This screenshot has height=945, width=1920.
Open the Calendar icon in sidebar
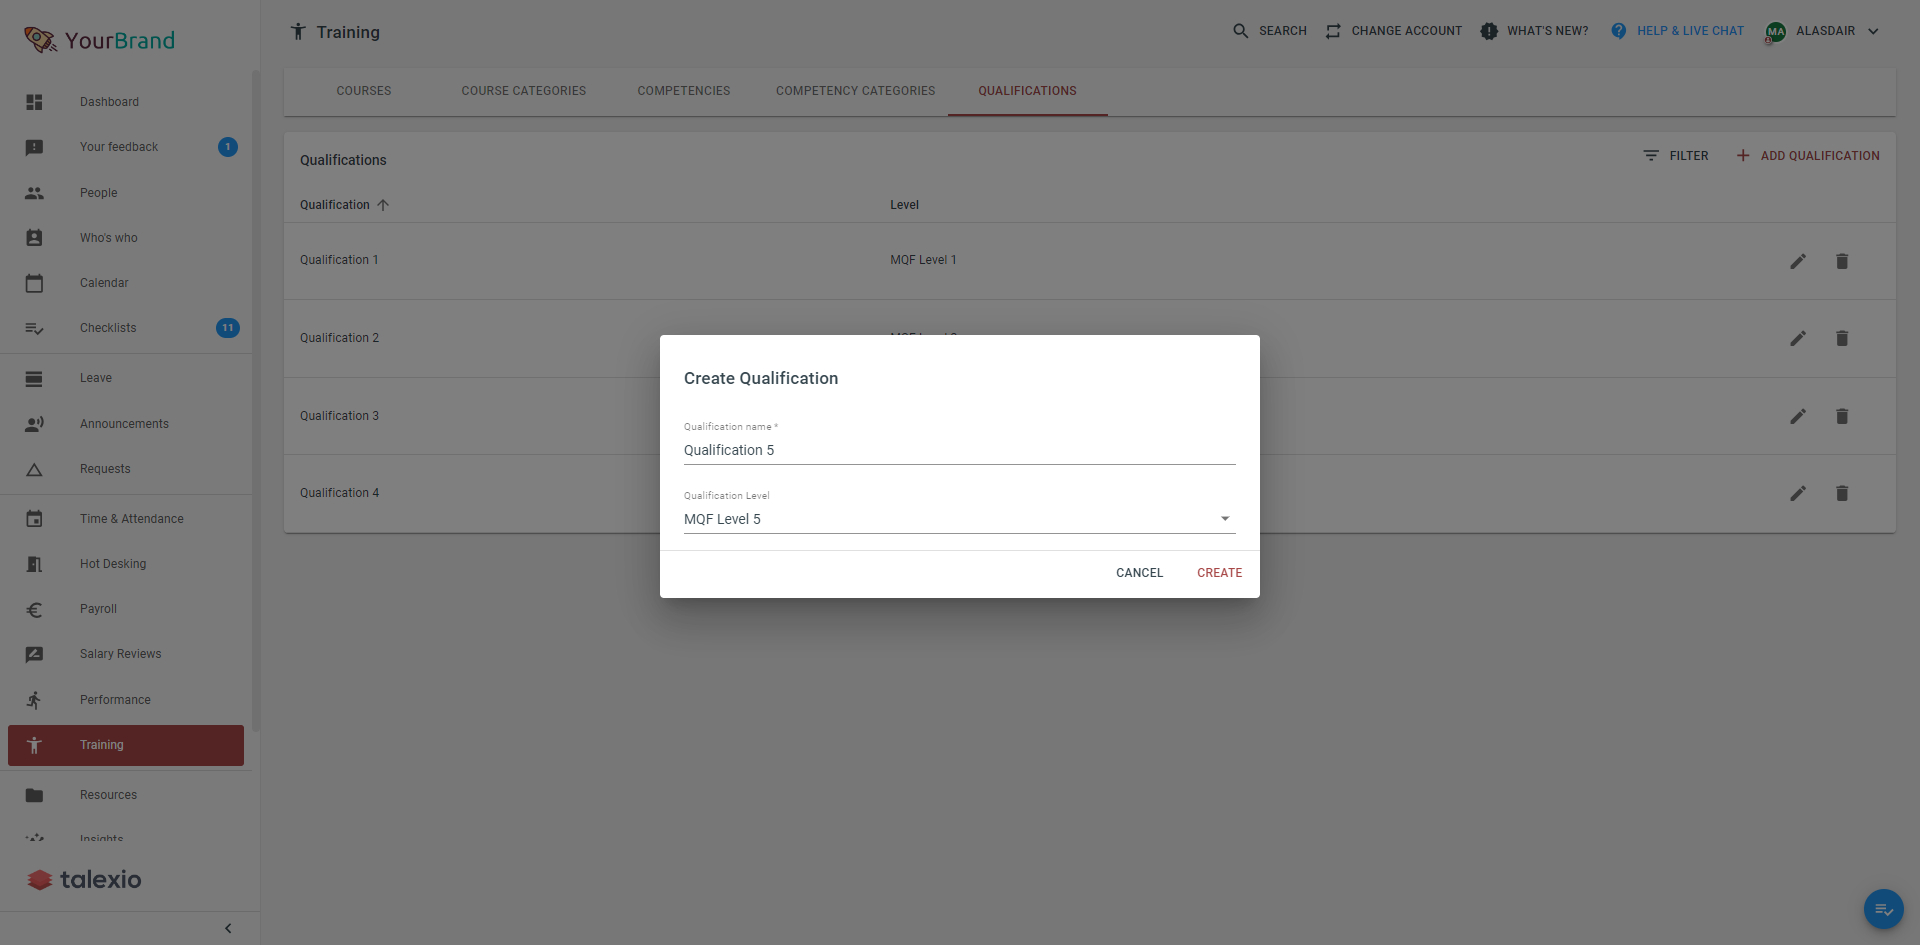(34, 283)
